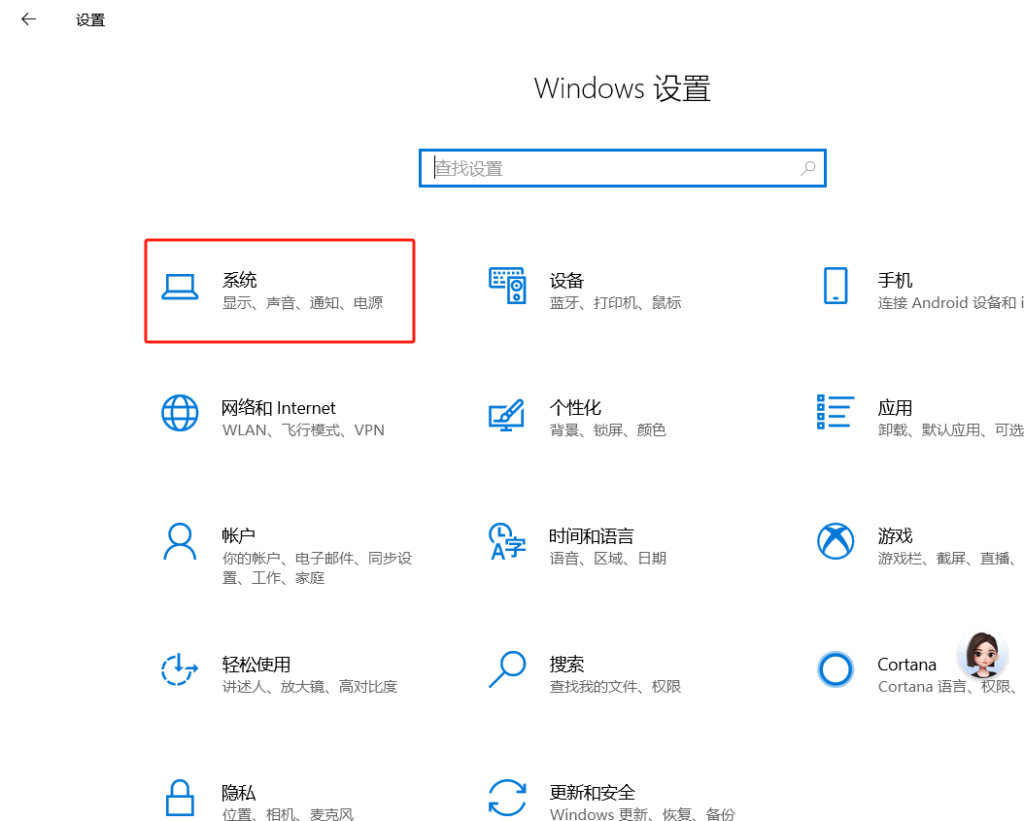Click the padlock icon for 隐私
The image size is (1024, 821).
click(x=180, y=797)
